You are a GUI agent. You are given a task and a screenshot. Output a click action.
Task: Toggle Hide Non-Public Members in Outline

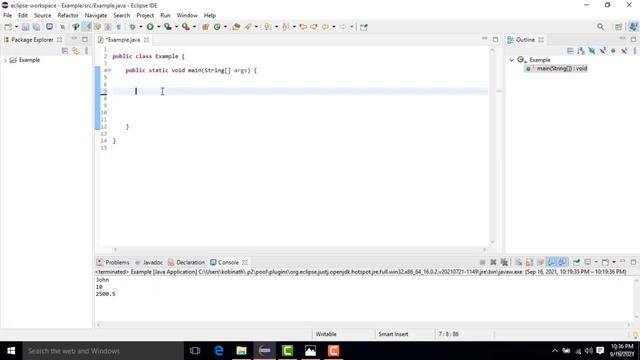(x=613, y=51)
